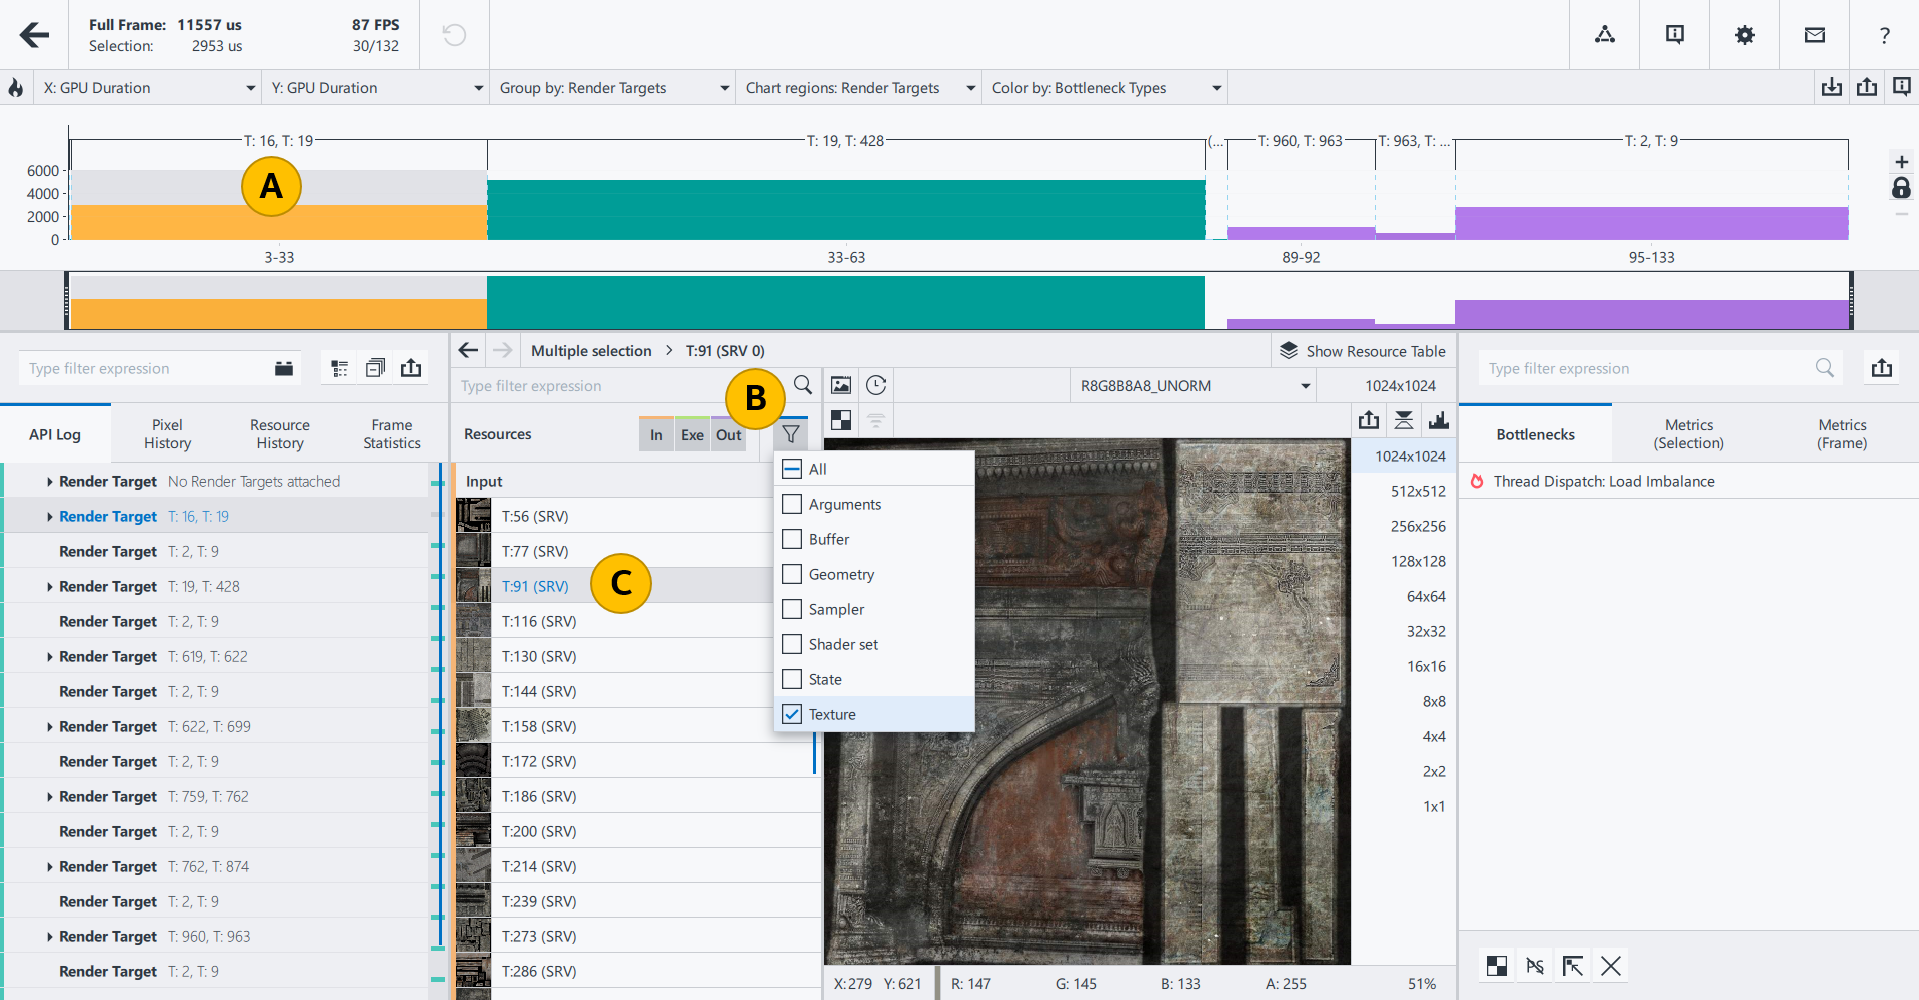Click the zoom-in plus icon beside chart
1919x1000 pixels.
point(1901,162)
